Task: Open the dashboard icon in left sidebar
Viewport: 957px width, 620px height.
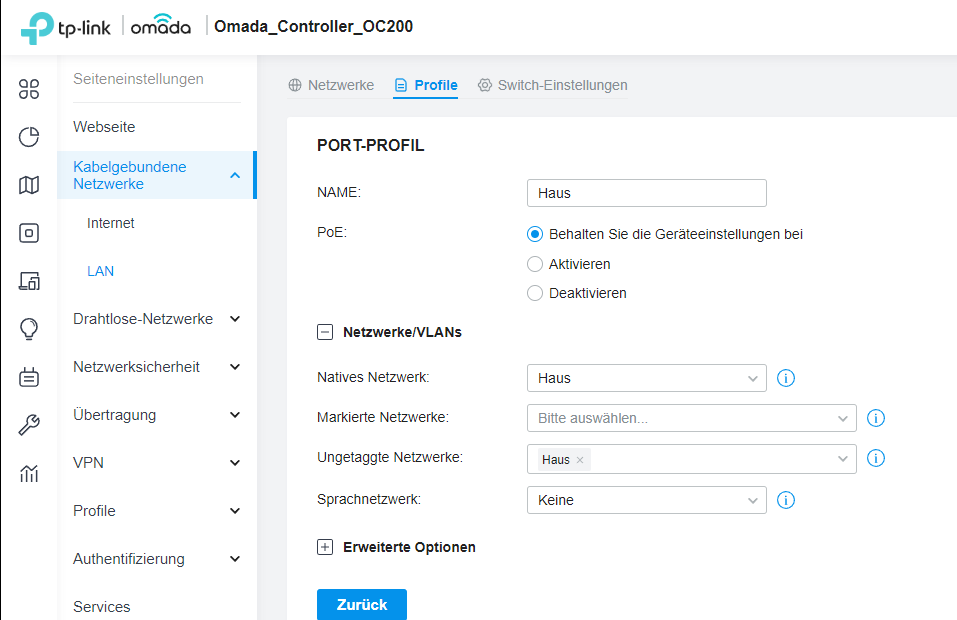Action: pos(29,89)
